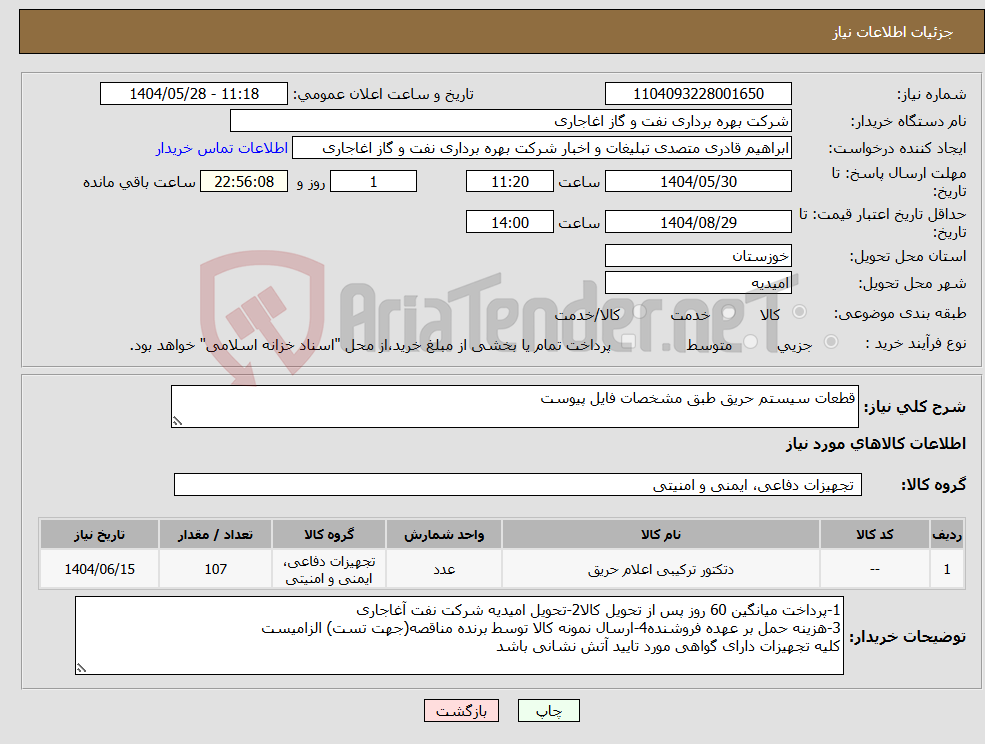Viewport: 985px width, 744px height.
Task: Click the ساعت field showing 14:00
Action: pos(510,221)
